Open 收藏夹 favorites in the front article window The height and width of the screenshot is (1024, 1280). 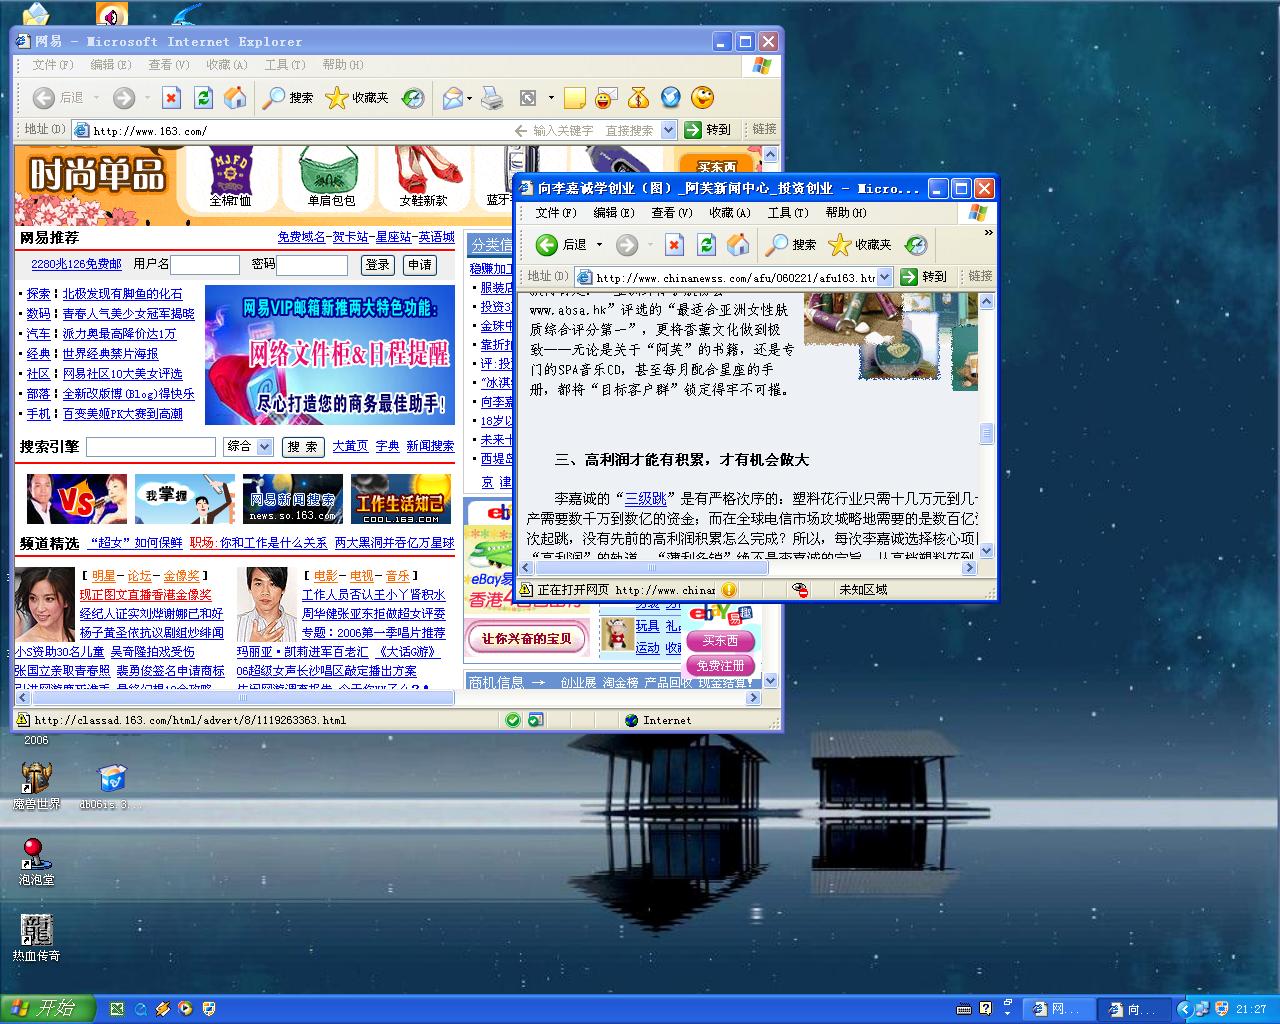(x=860, y=245)
